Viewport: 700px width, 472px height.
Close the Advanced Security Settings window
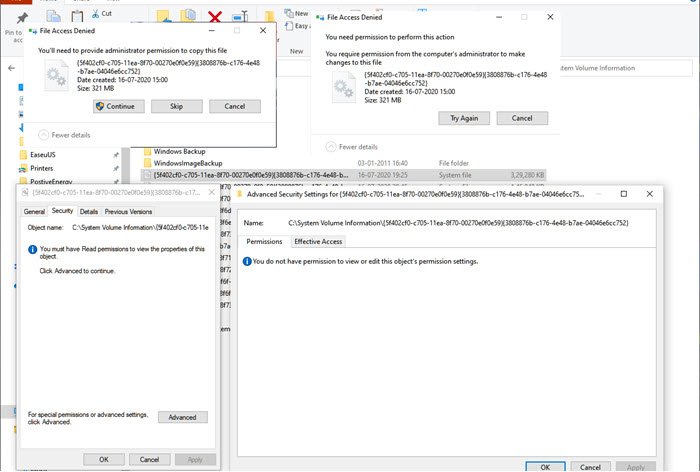[x=650, y=194]
